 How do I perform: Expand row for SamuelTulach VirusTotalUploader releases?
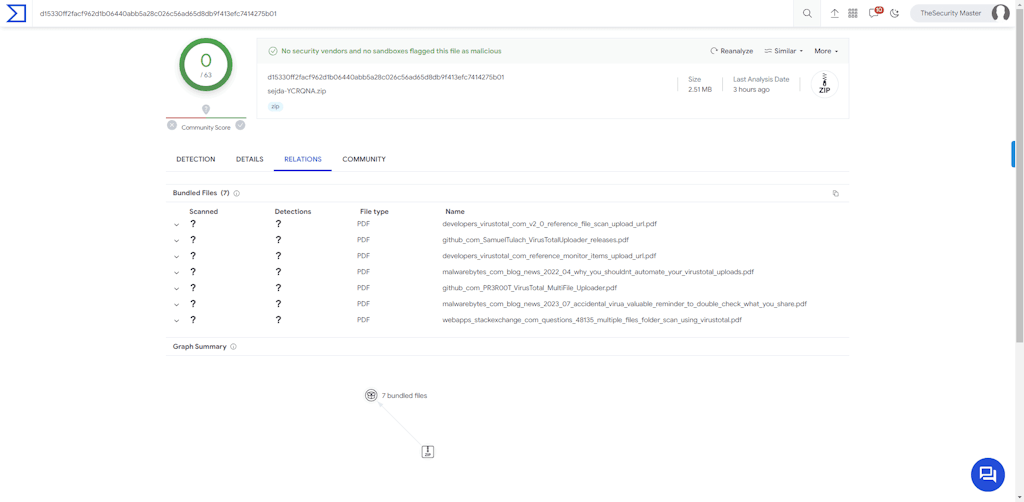(x=176, y=240)
